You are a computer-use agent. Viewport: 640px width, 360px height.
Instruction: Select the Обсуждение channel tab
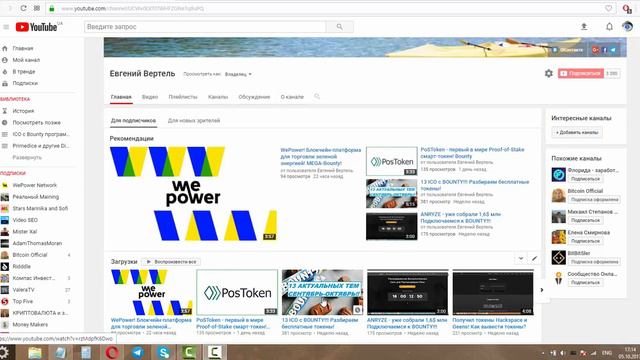254,97
